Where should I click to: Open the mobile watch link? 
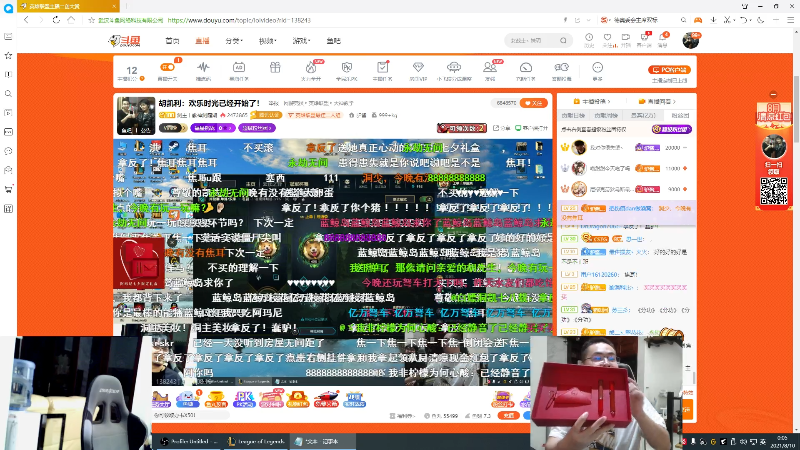point(531,128)
